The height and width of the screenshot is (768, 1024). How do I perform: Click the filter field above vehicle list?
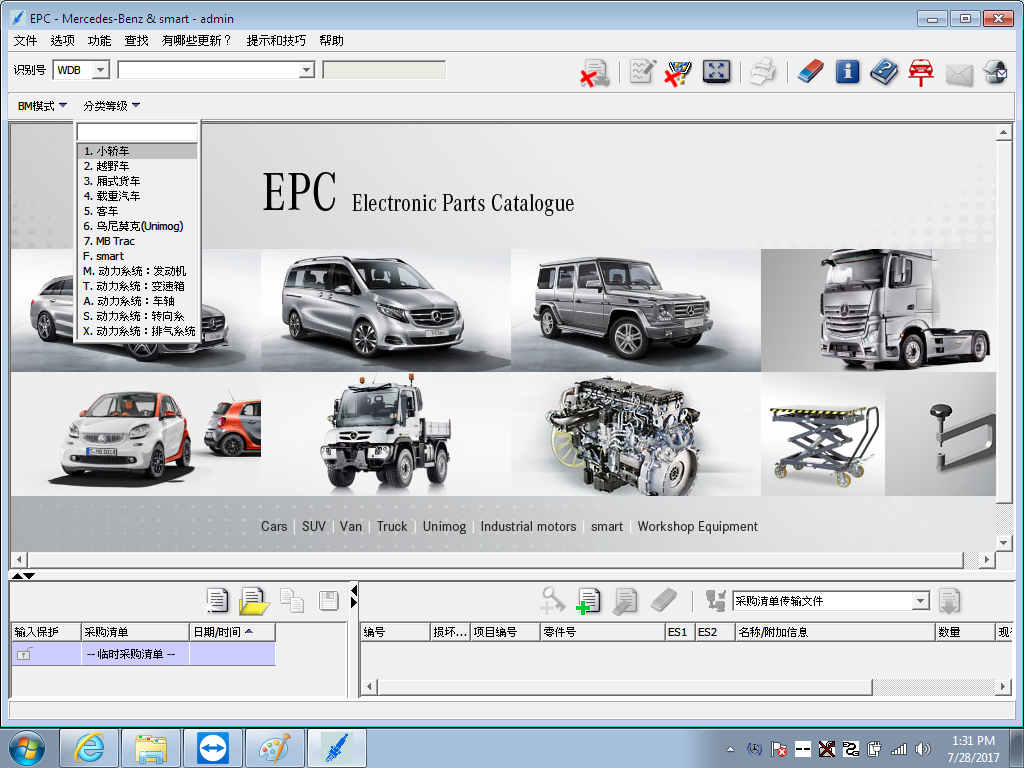(137, 133)
